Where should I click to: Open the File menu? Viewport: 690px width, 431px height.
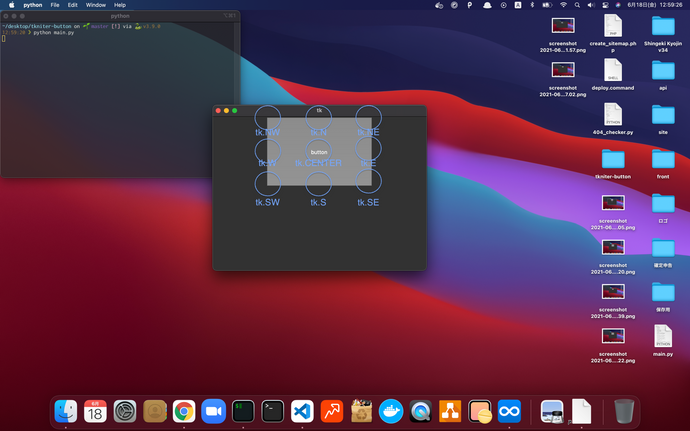pyautogui.click(x=55, y=5)
